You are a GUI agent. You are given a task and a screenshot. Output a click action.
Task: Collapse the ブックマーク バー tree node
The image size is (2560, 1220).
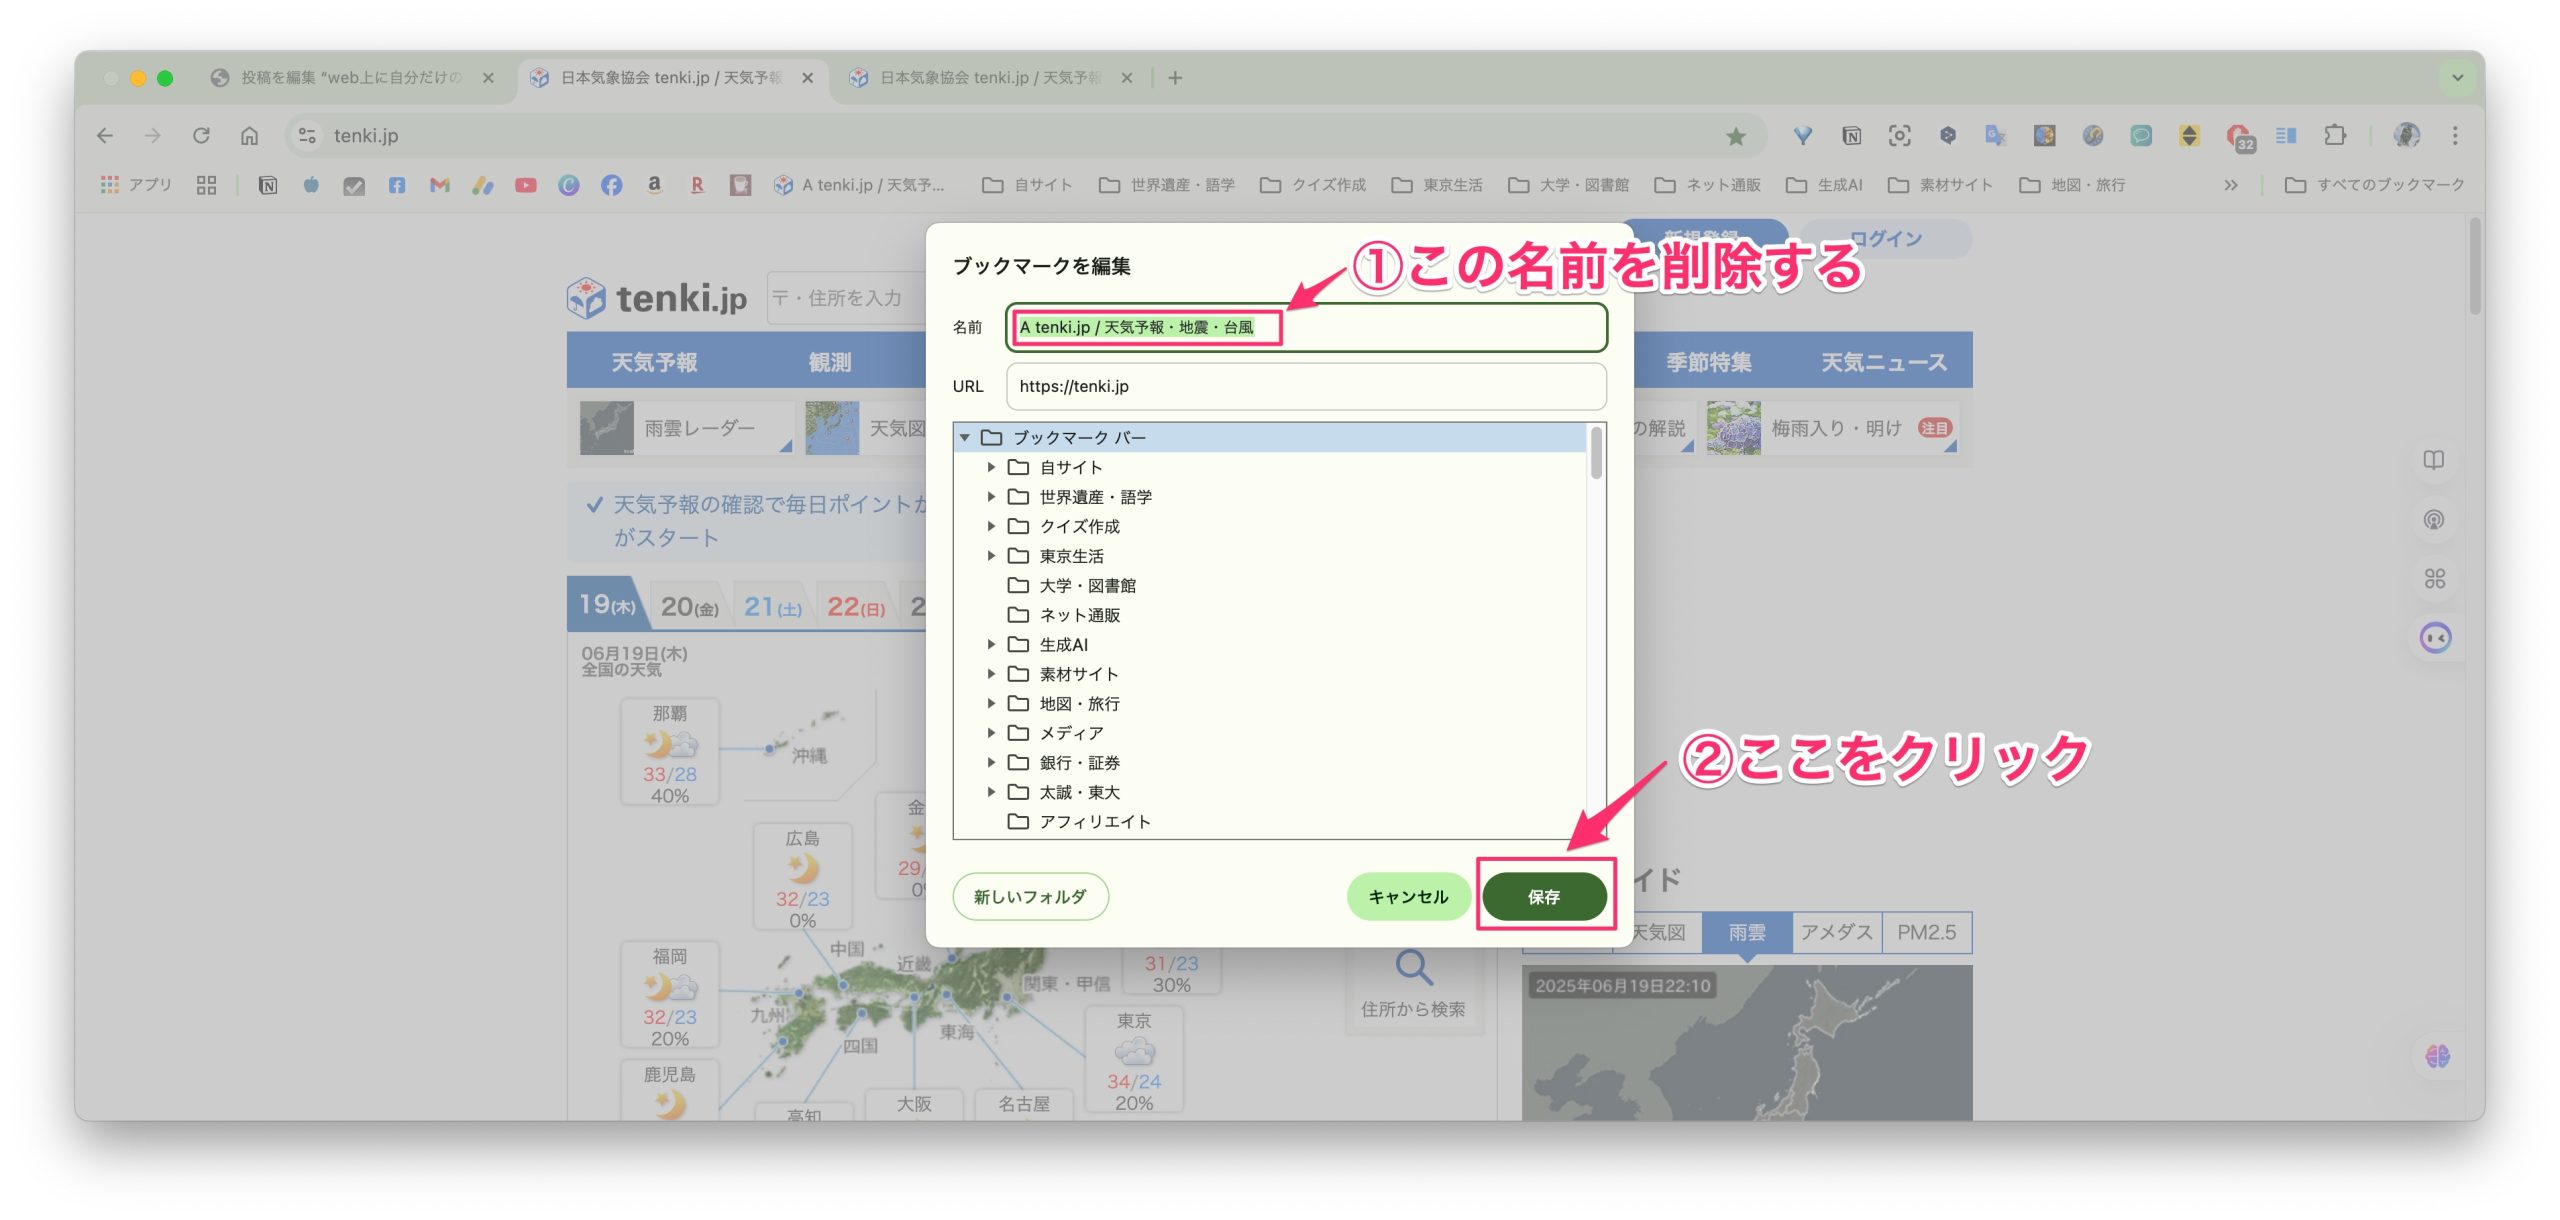[x=965, y=437]
